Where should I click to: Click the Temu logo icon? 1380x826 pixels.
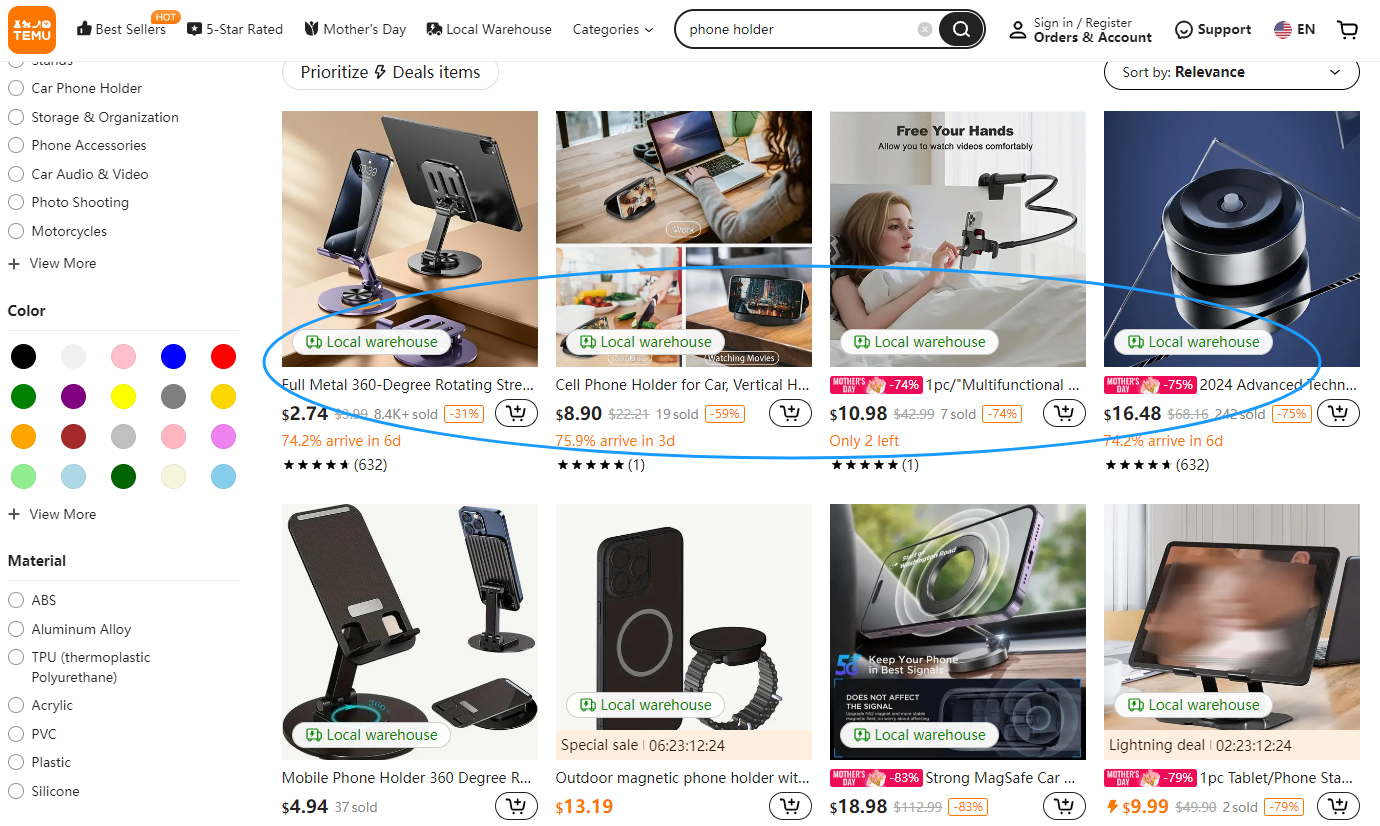(x=33, y=29)
